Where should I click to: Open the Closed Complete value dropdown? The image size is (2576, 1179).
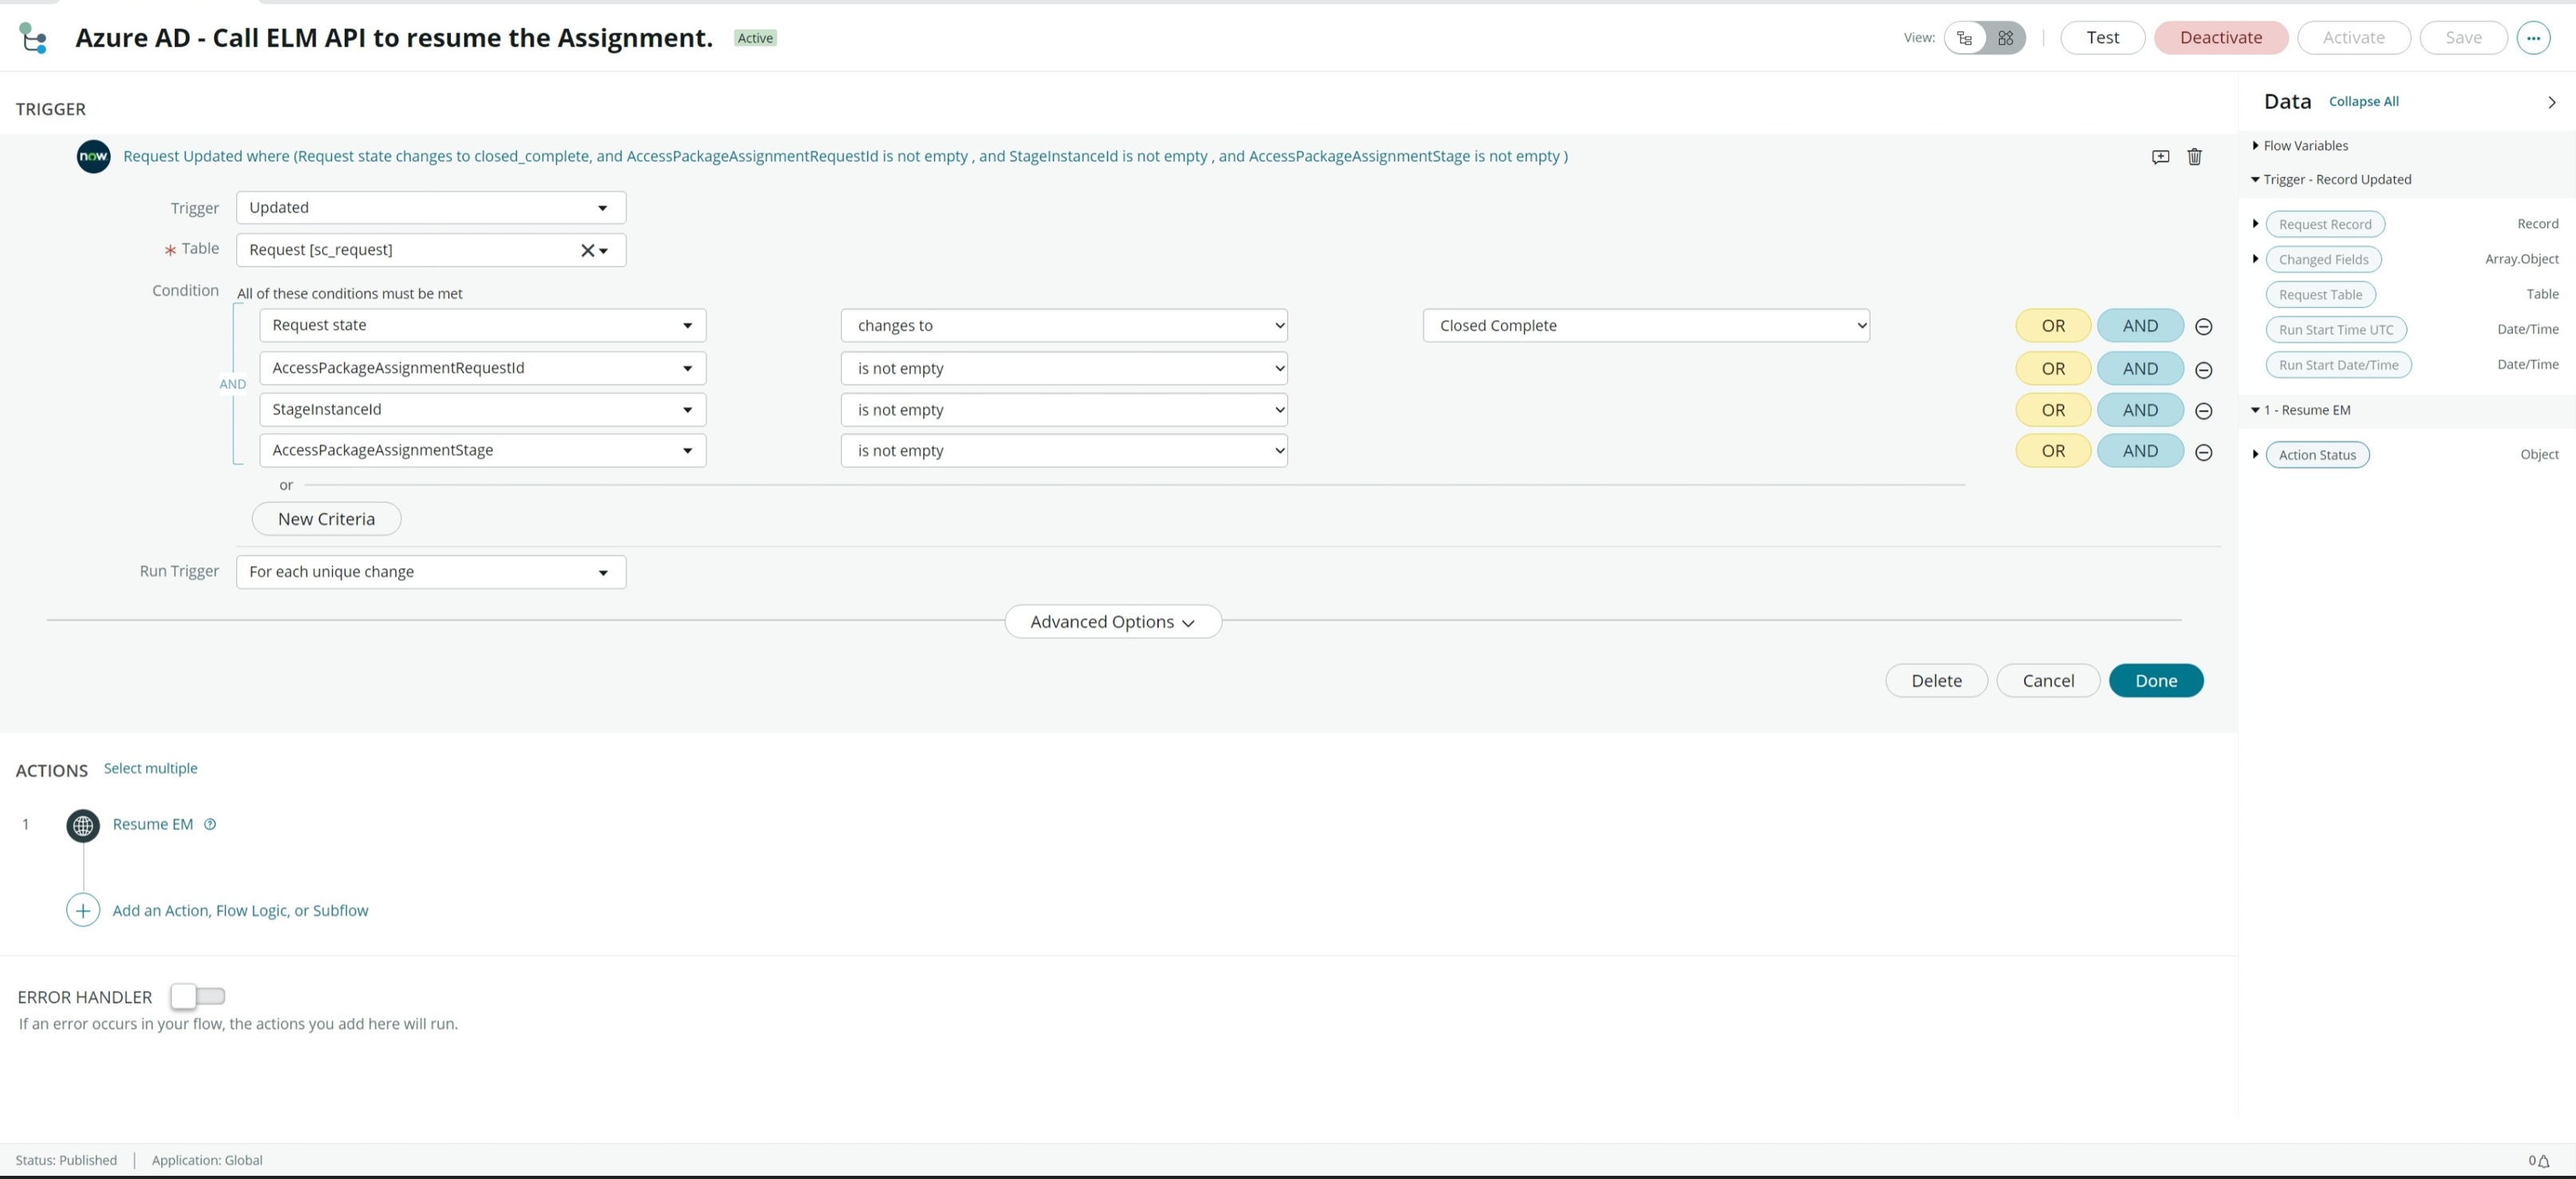(1645, 326)
